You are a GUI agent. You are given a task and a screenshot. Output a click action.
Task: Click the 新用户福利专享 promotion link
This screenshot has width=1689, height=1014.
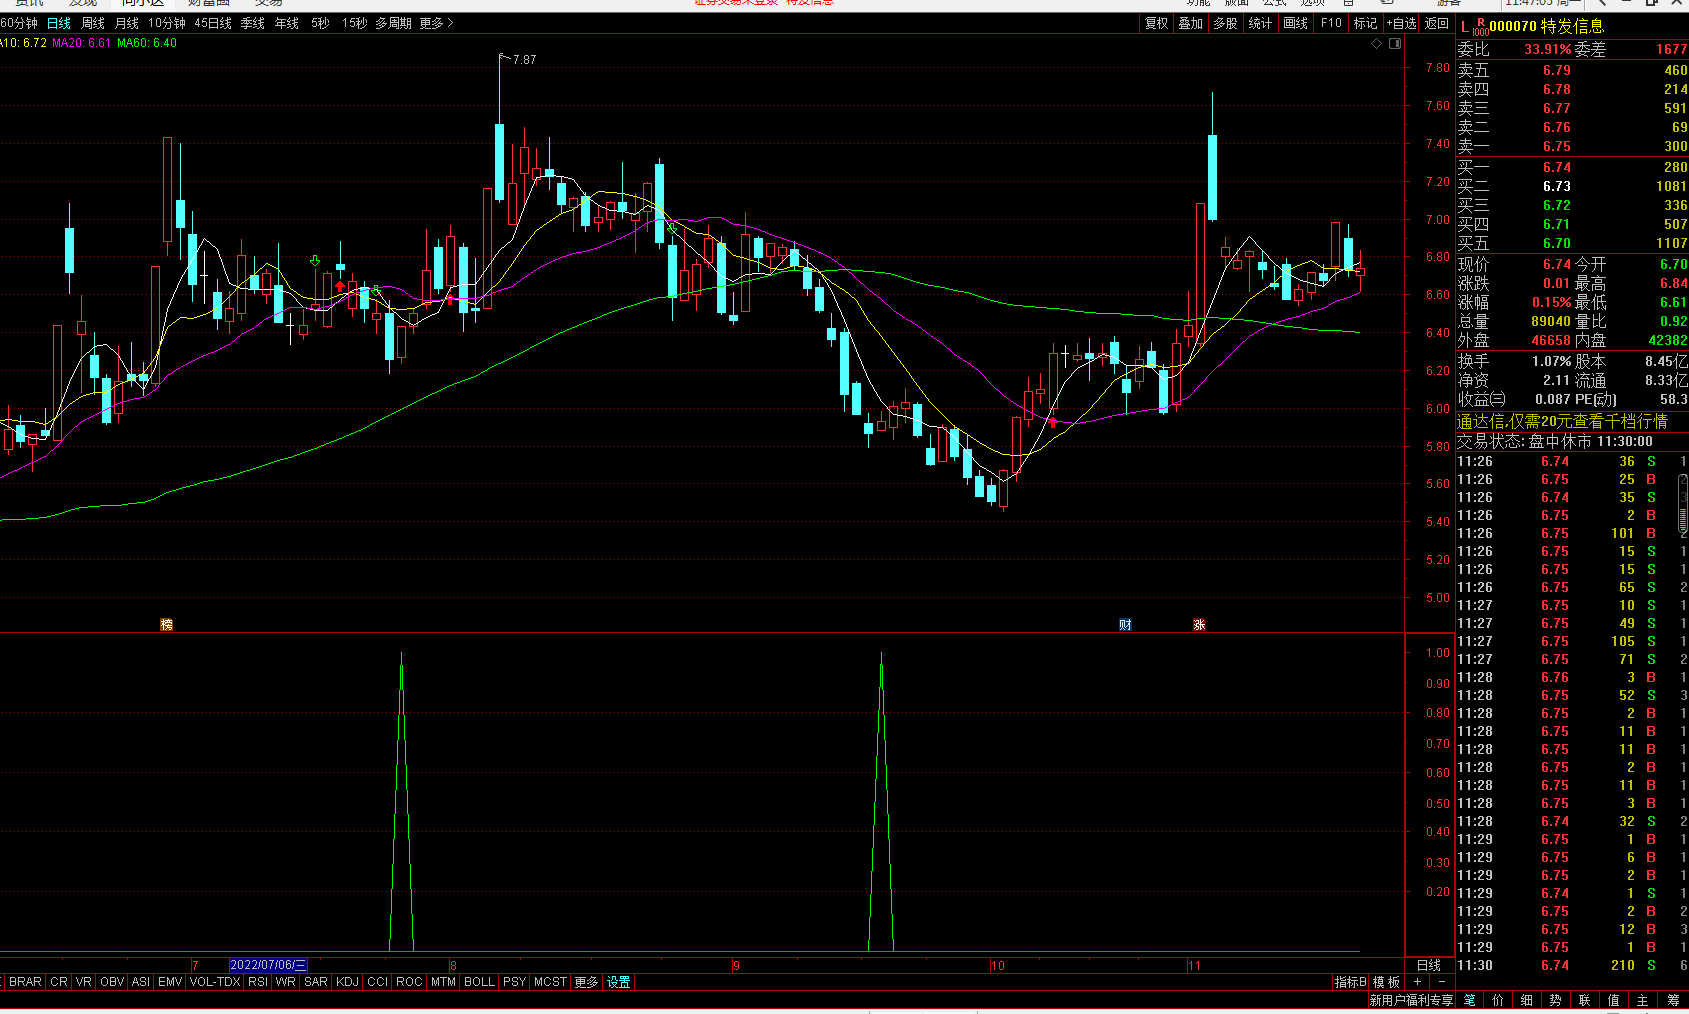[x=1411, y=1000]
